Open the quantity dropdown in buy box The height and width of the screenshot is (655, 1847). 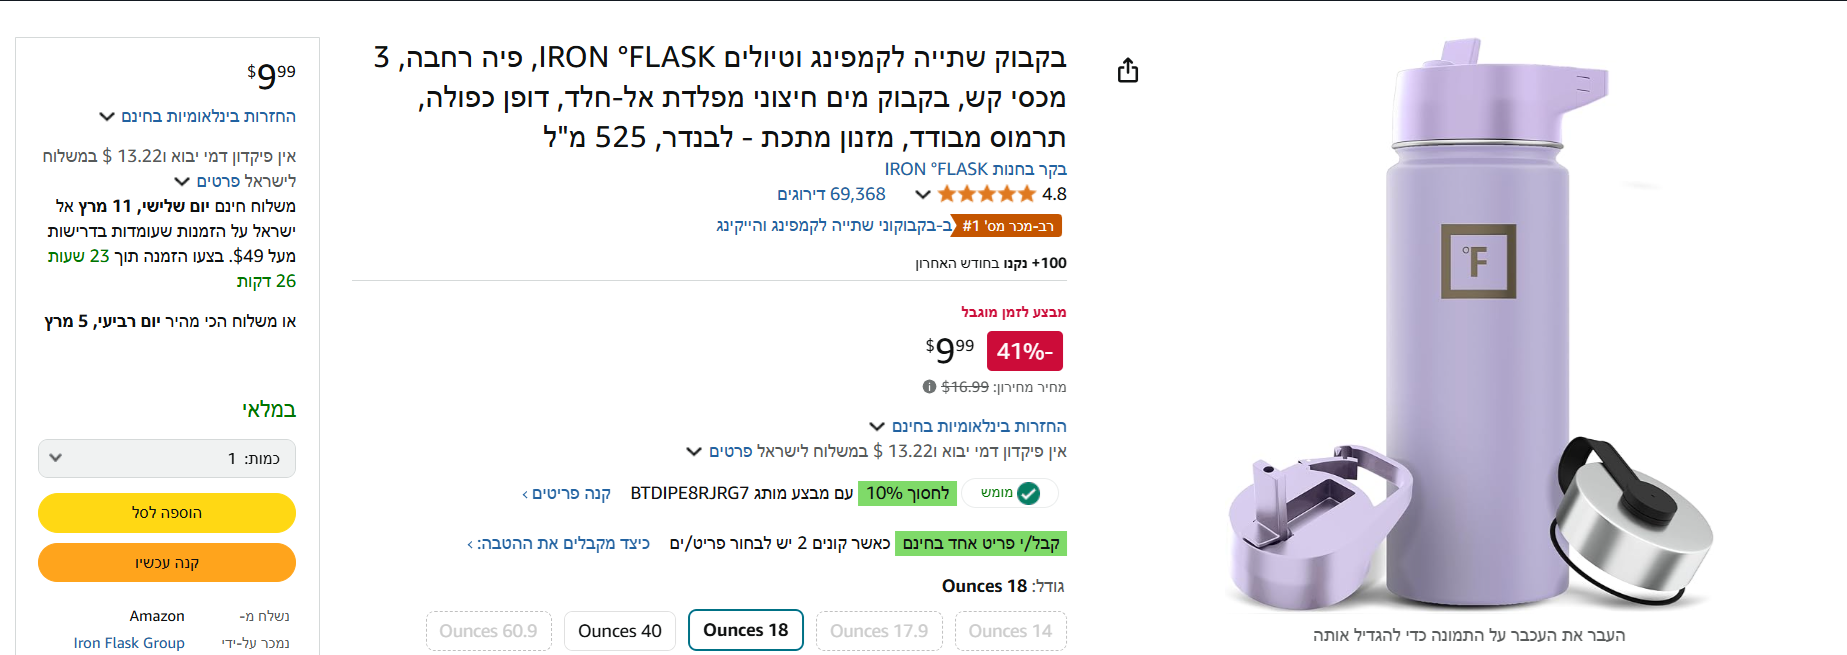pyautogui.click(x=167, y=458)
